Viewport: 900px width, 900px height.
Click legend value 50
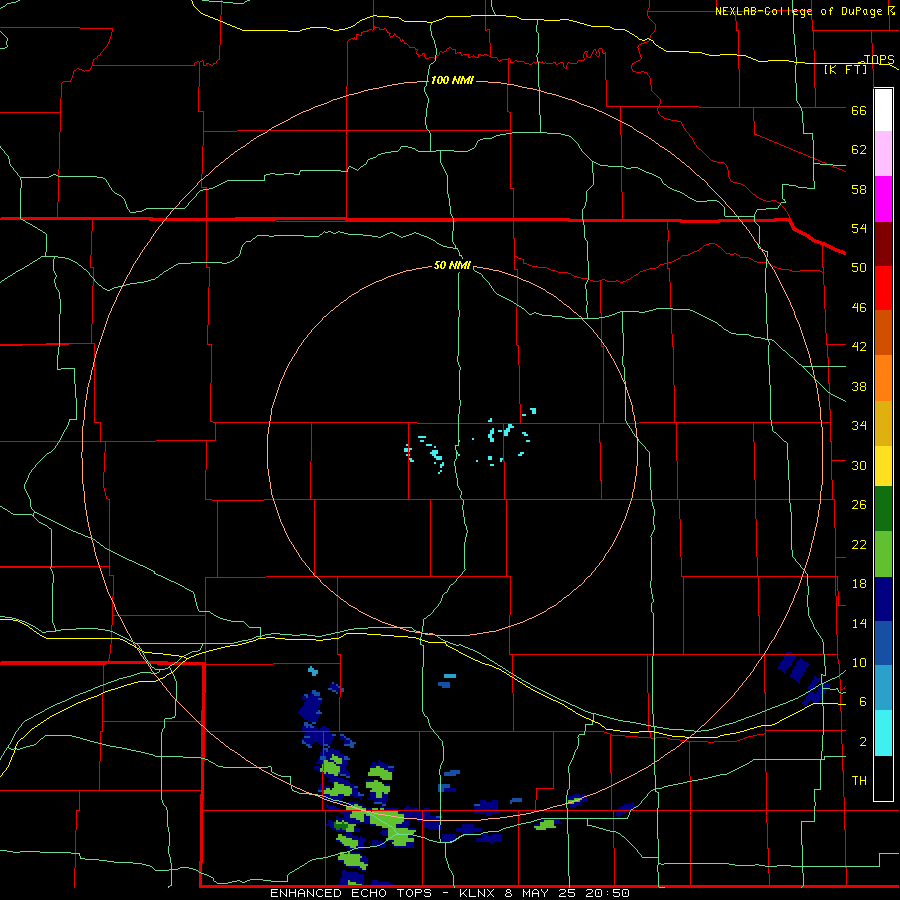859,268
